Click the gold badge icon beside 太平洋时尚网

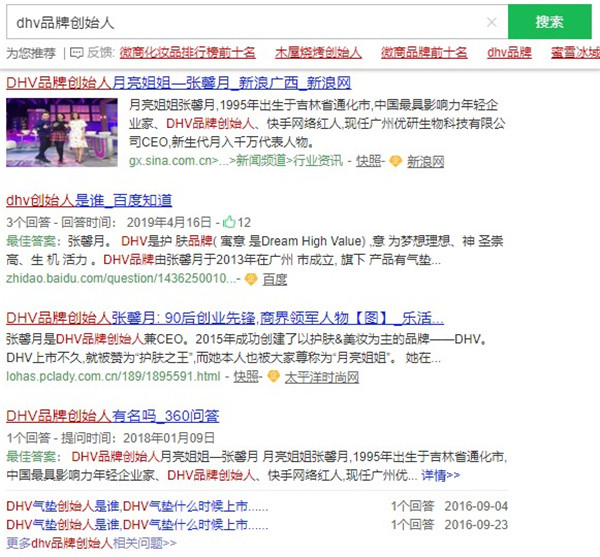point(272,377)
